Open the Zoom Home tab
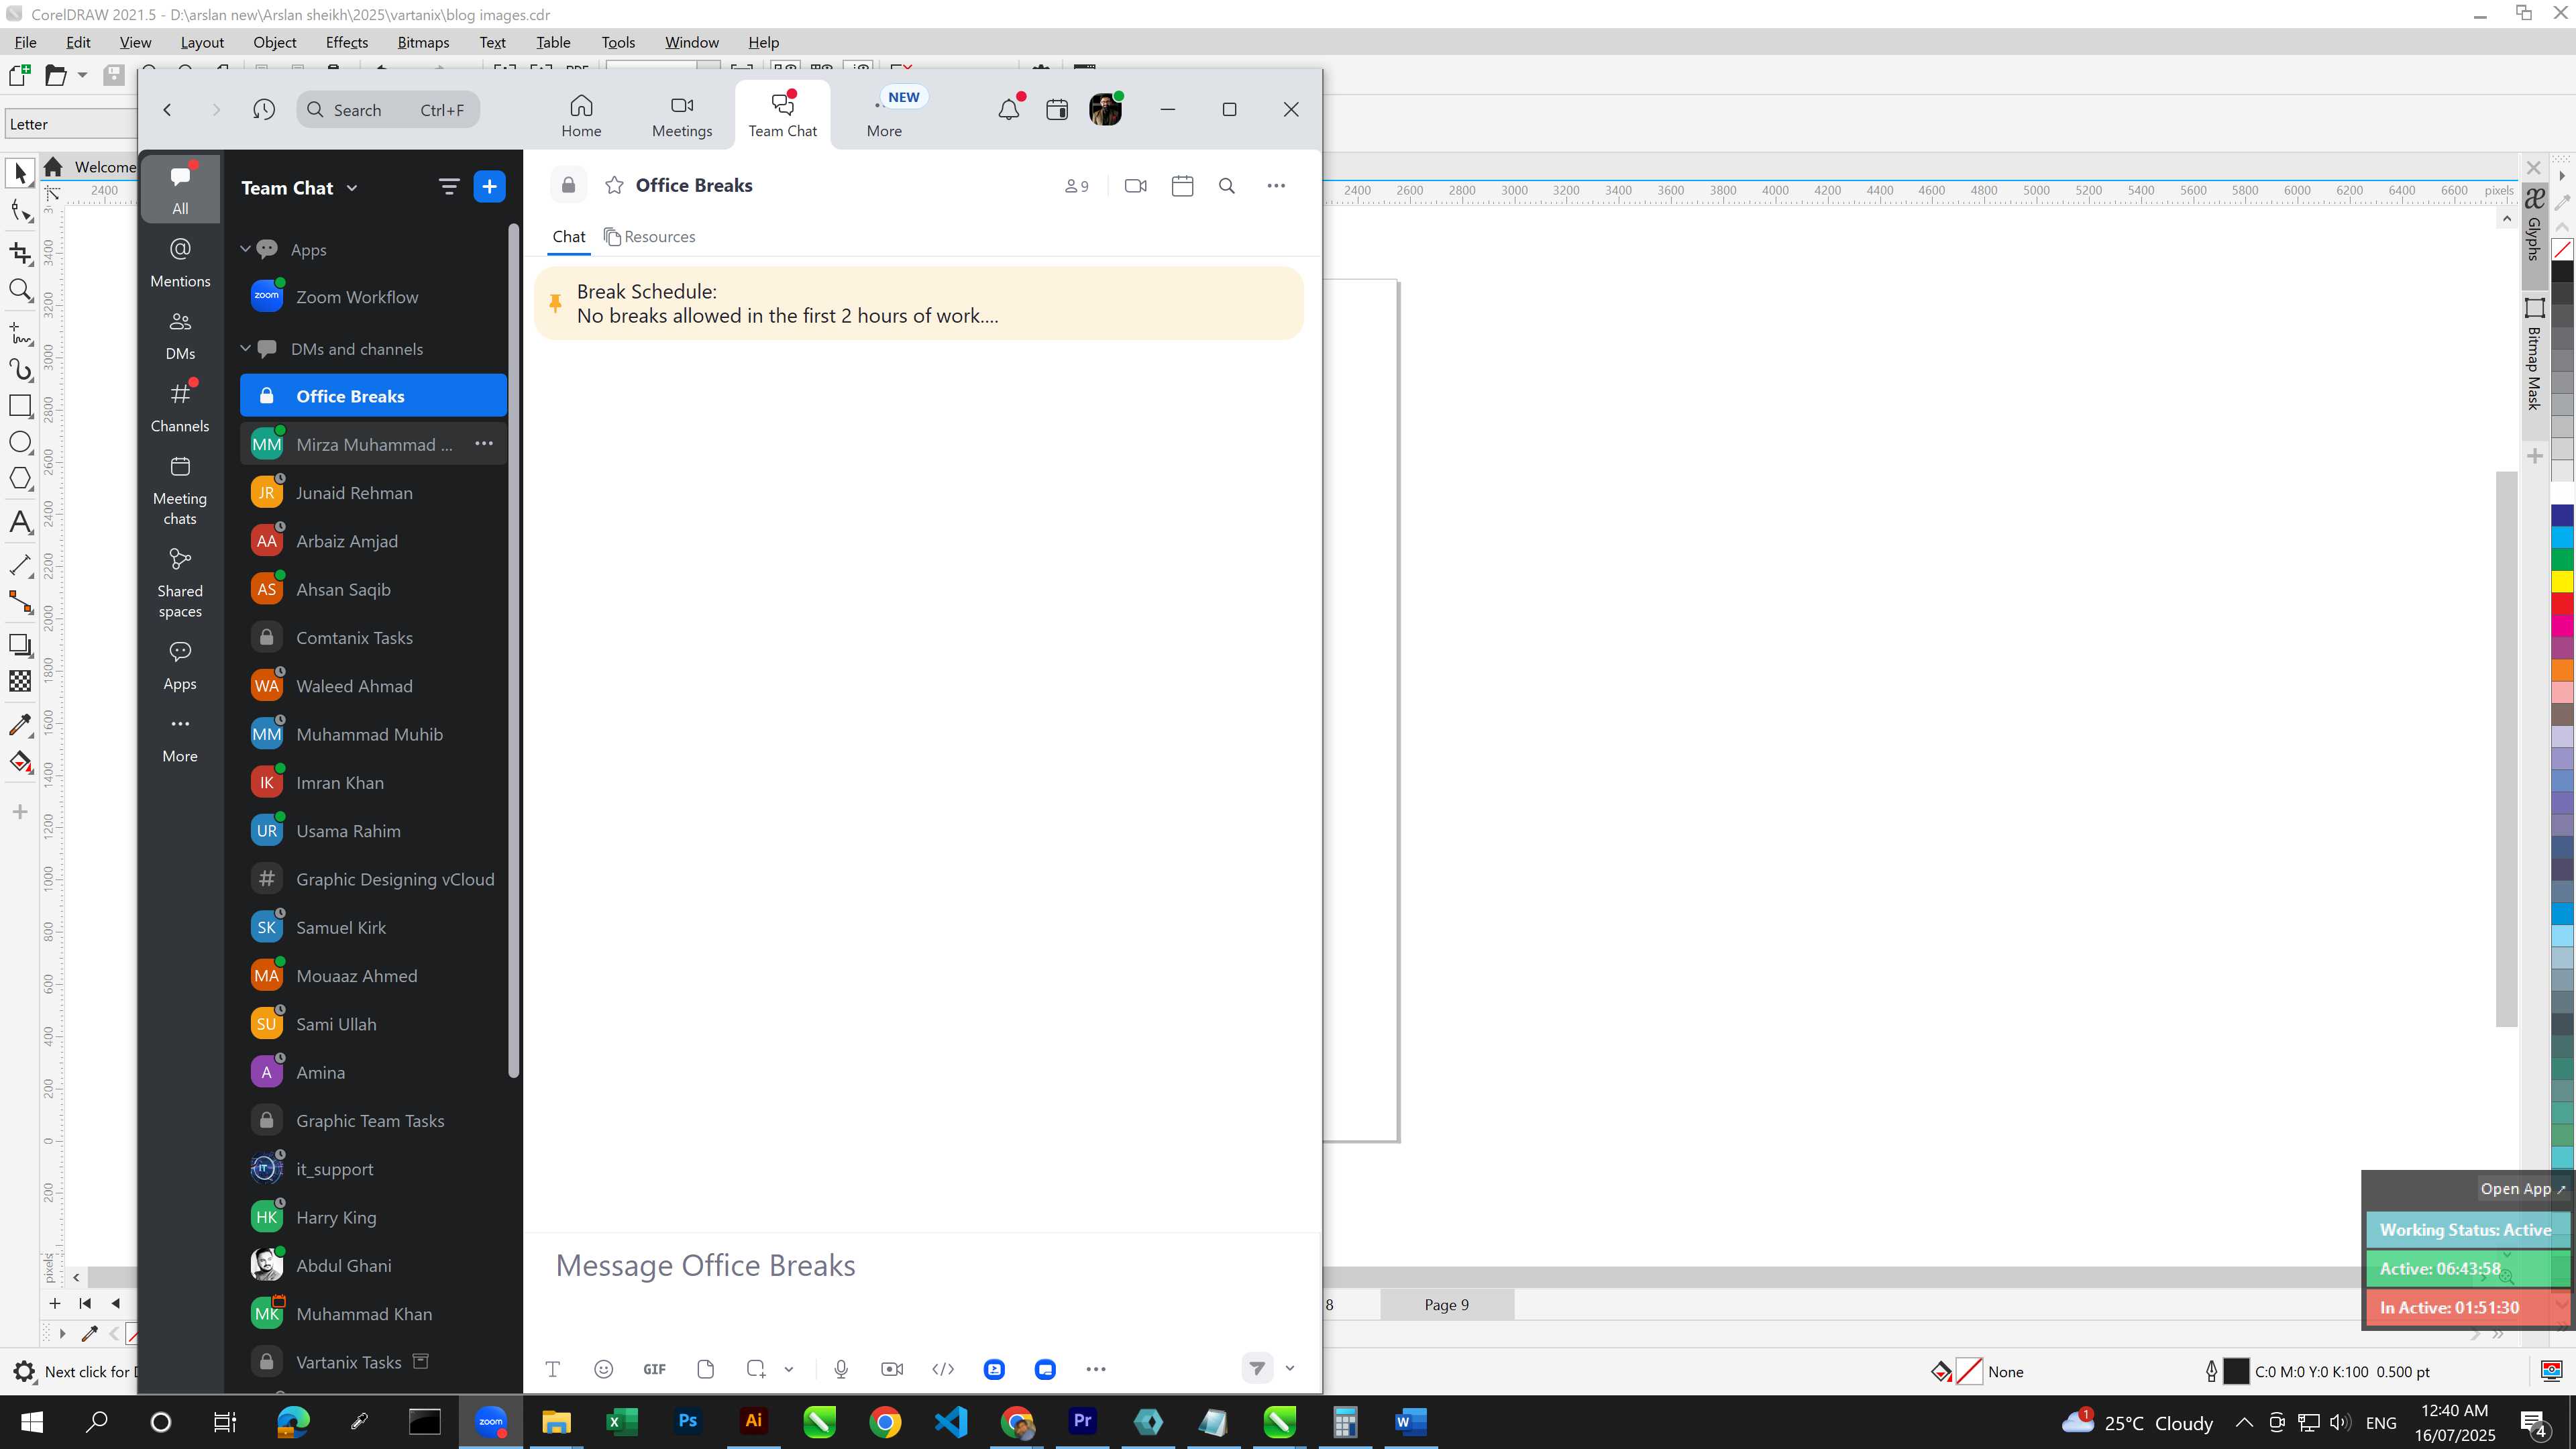This screenshot has height=1449, width=2576. 581,115
